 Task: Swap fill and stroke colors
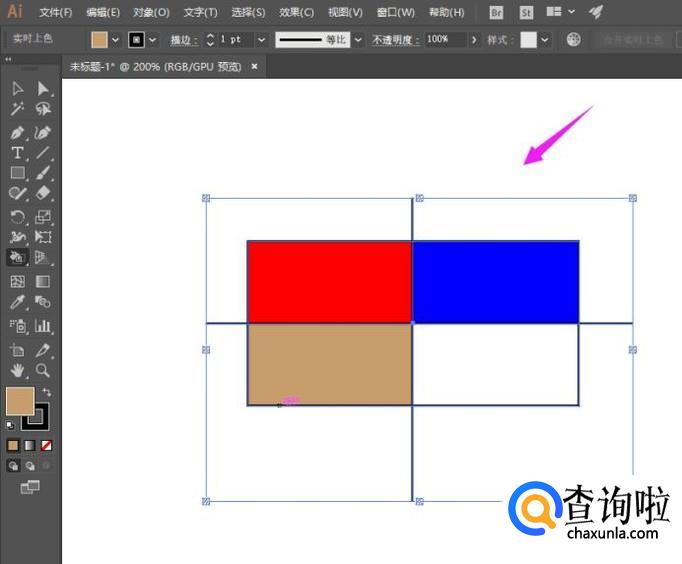pyautogui.click(x=47, y=392)
